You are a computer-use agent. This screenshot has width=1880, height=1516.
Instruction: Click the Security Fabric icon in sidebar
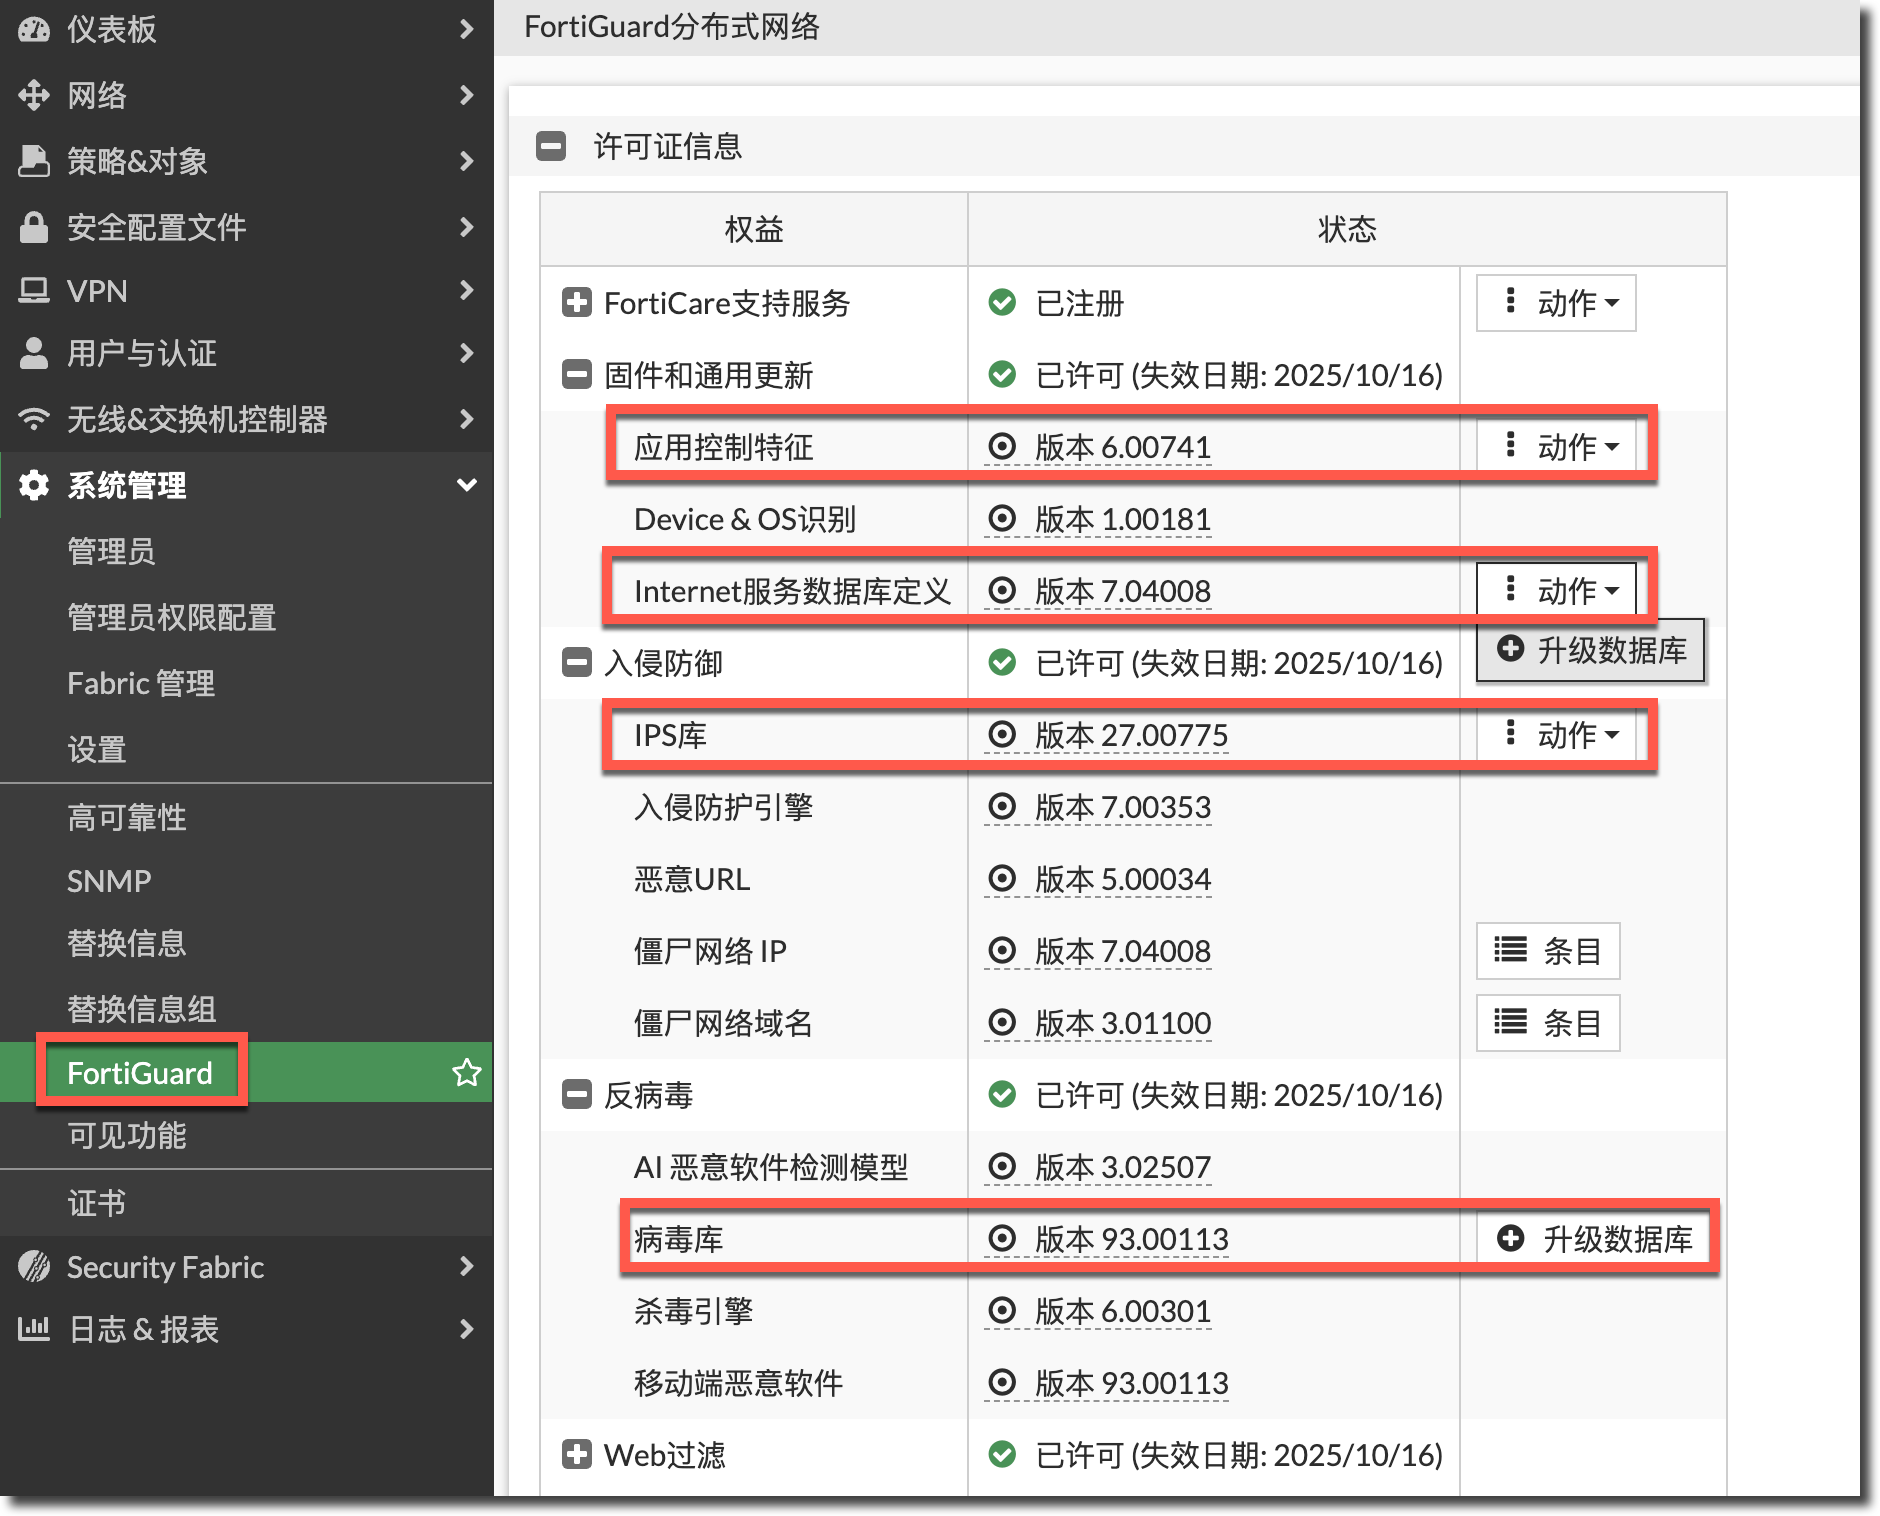(34, 1267)
